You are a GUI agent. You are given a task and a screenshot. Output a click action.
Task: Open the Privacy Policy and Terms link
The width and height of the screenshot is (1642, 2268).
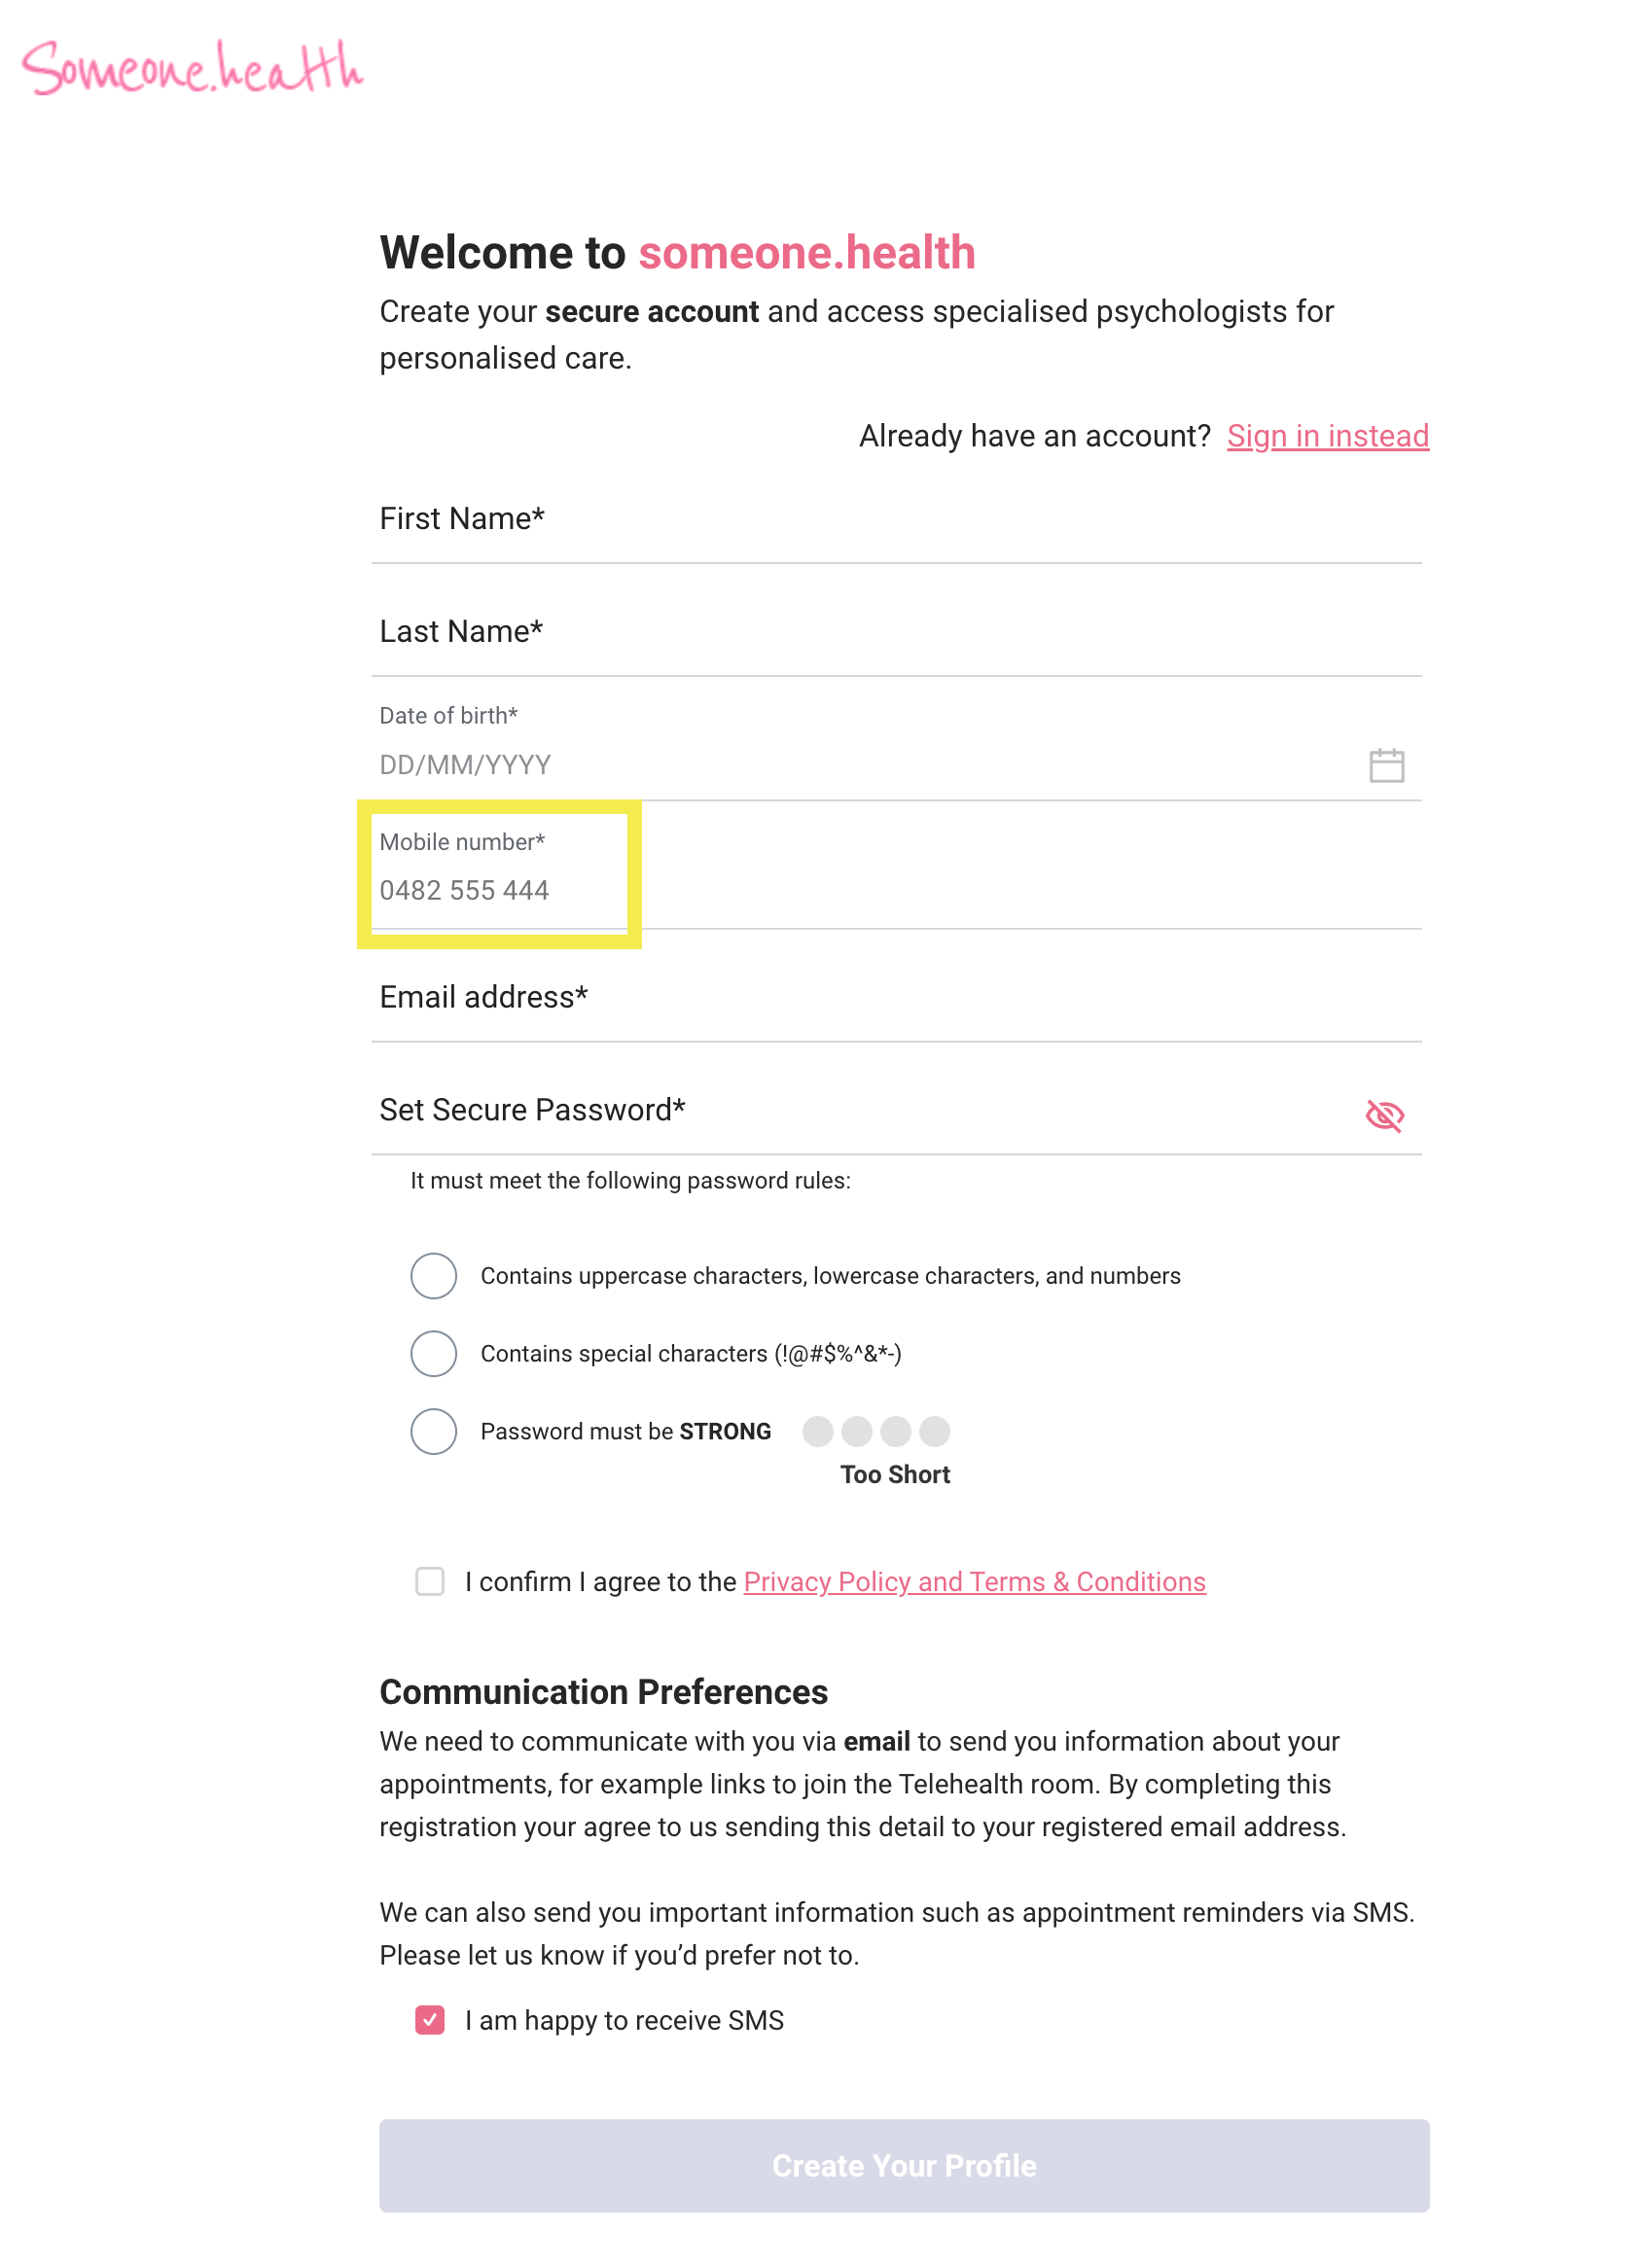975,1582
